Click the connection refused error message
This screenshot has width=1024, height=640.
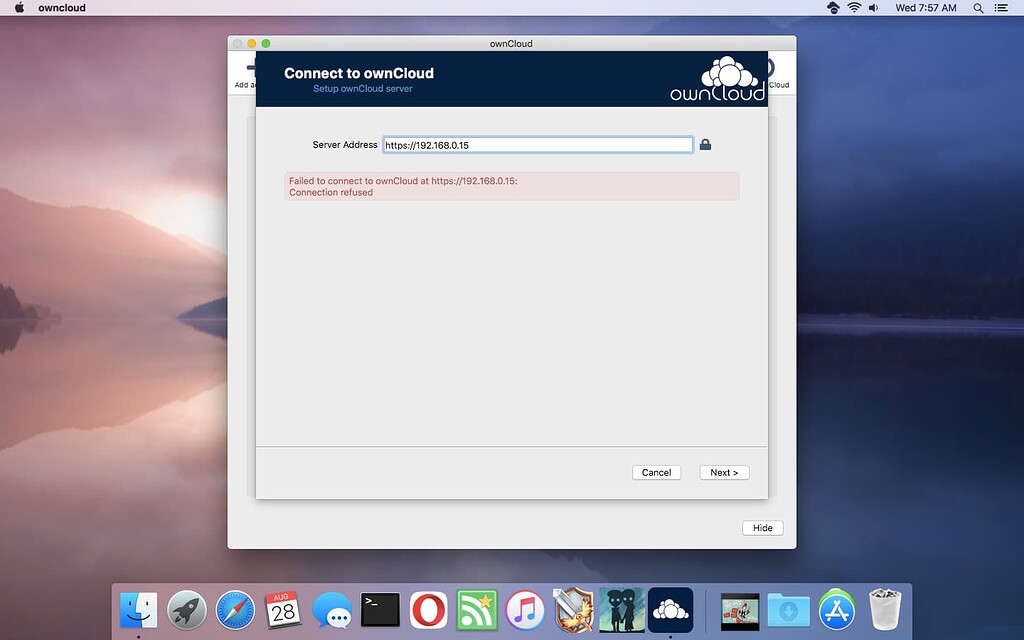[511, 186]
